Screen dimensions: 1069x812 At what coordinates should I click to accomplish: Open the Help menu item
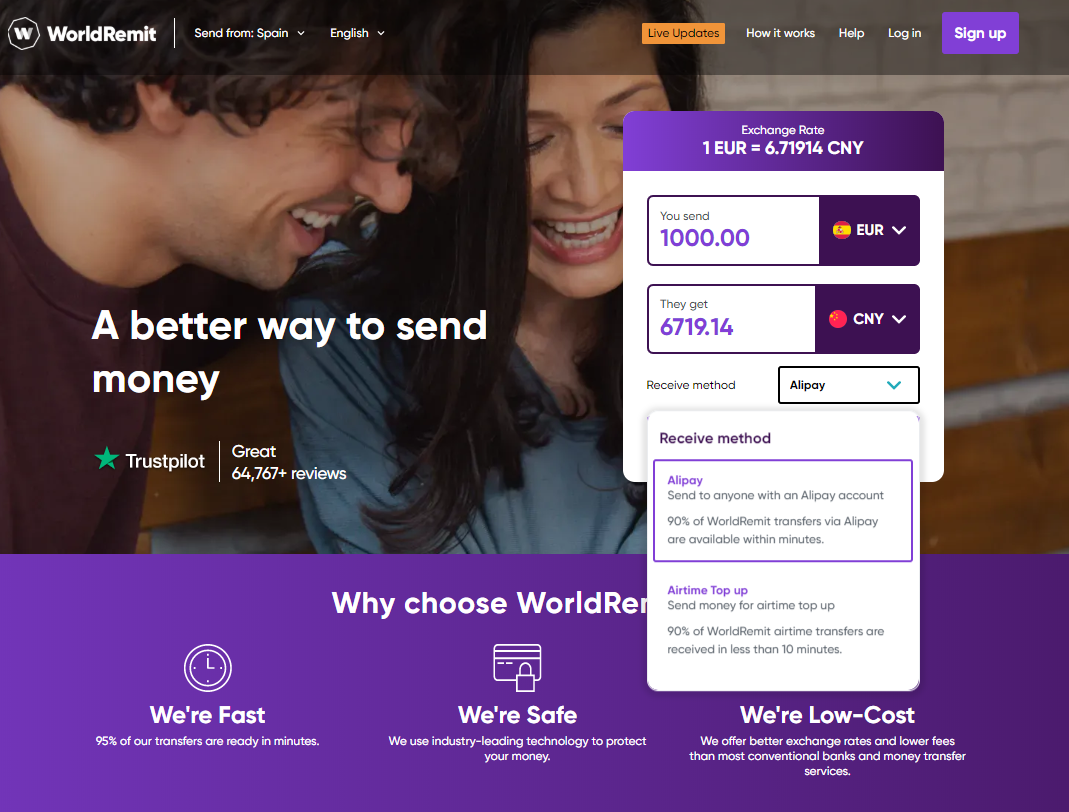pyautogui.click(x=851, y=33)
